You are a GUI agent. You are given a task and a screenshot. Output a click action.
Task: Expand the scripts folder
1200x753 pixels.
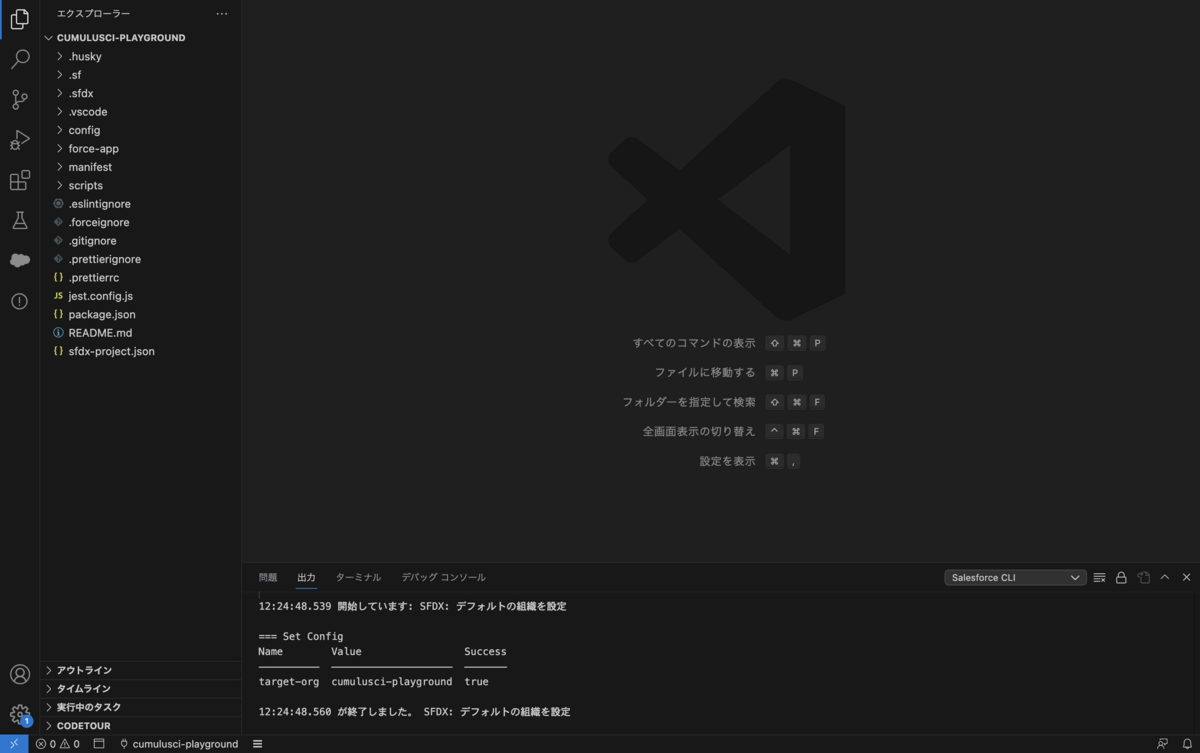86,186
